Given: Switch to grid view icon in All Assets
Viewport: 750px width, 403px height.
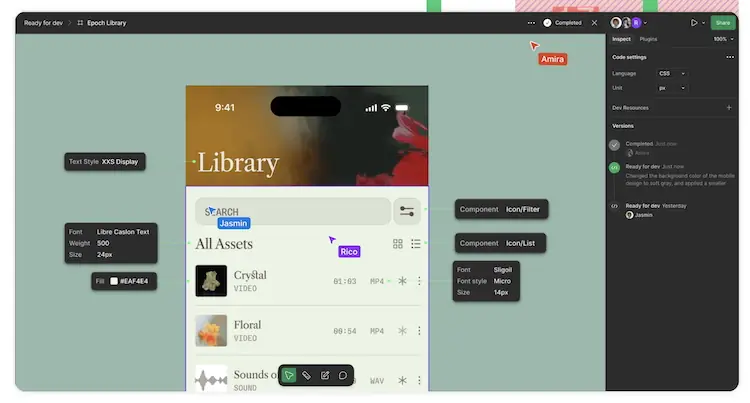Looking at the screenshot, I should click(x=398, y=244).
